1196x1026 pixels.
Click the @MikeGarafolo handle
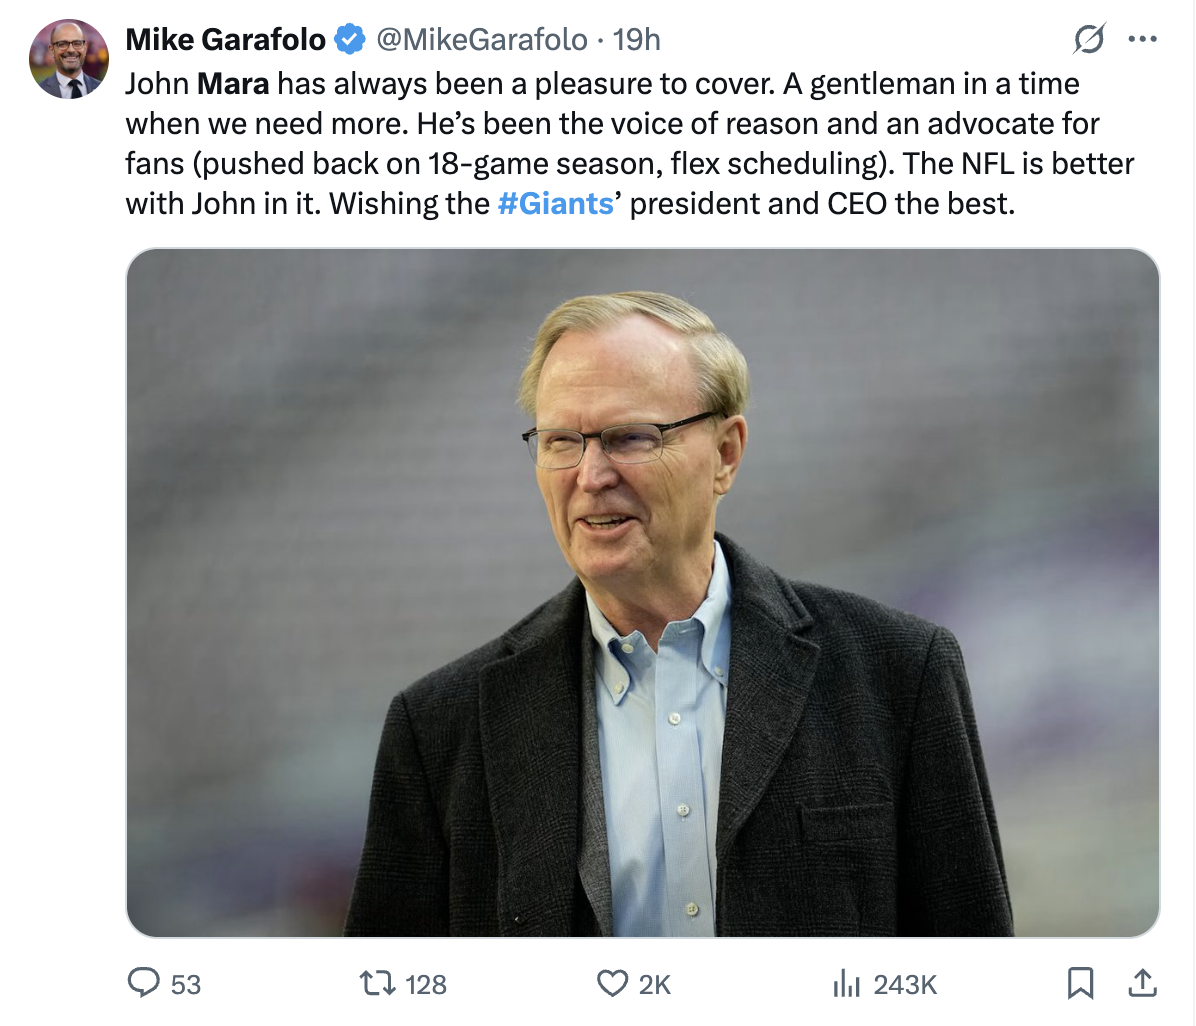pyautogui.click(x=480, y=40)
